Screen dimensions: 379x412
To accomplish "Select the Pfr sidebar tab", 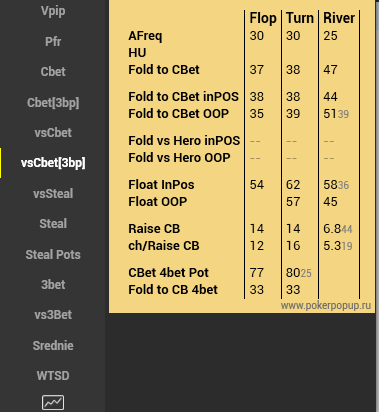I will click(53, 42).
